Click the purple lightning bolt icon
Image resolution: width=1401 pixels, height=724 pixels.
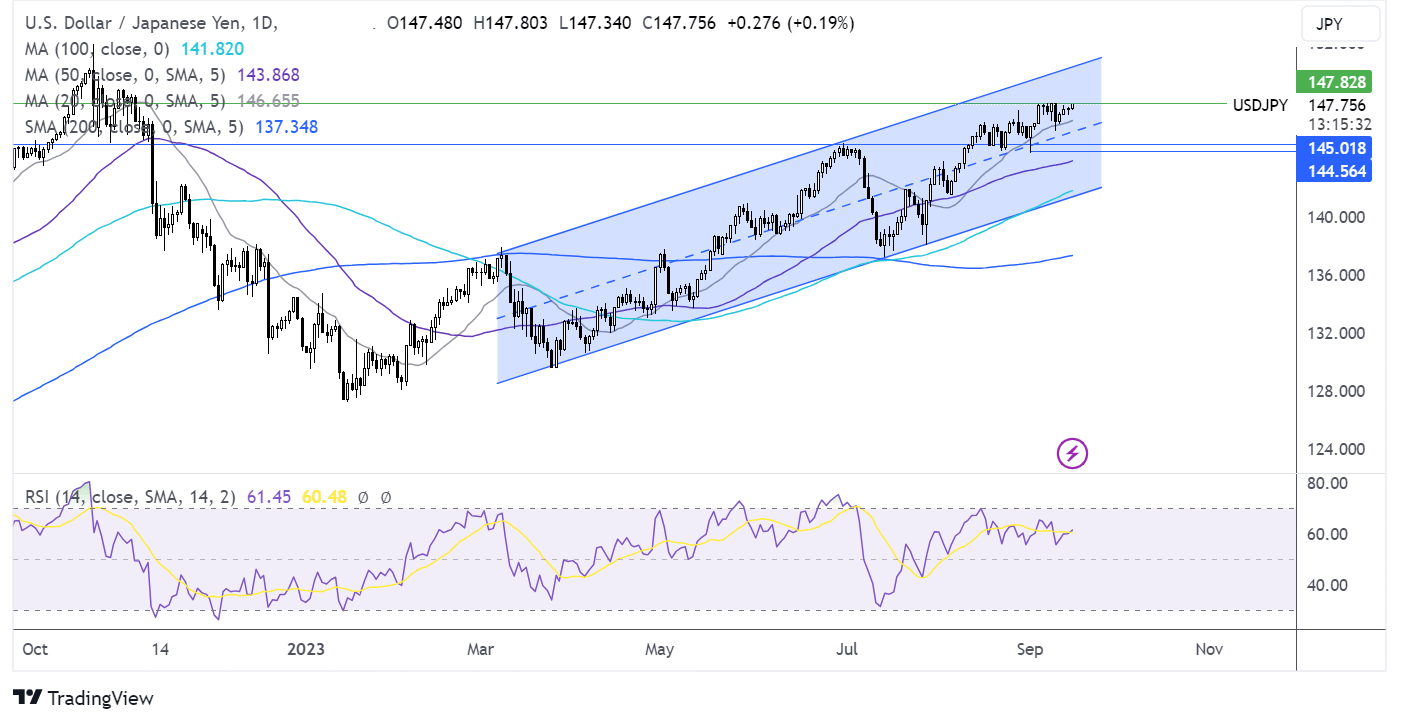tap(1072, 454)
